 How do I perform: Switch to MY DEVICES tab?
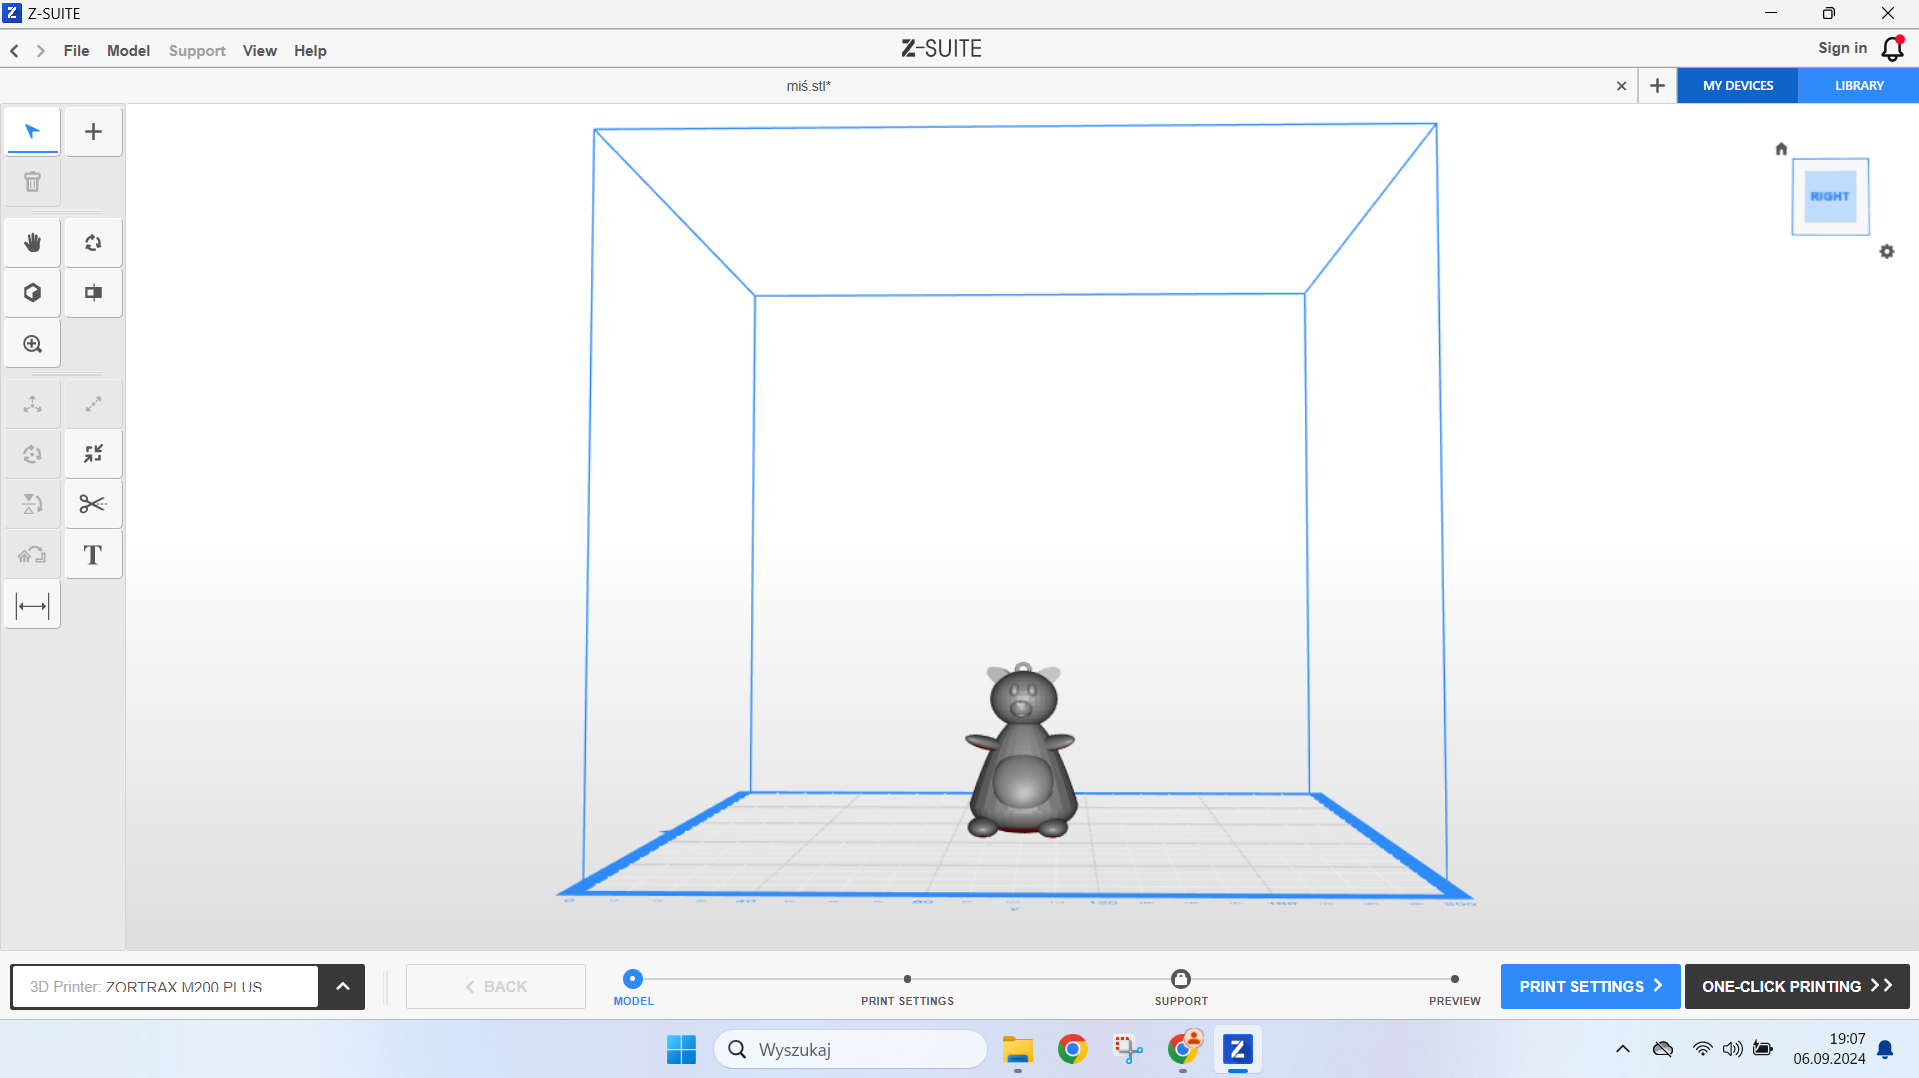(x=1738, y=86)
